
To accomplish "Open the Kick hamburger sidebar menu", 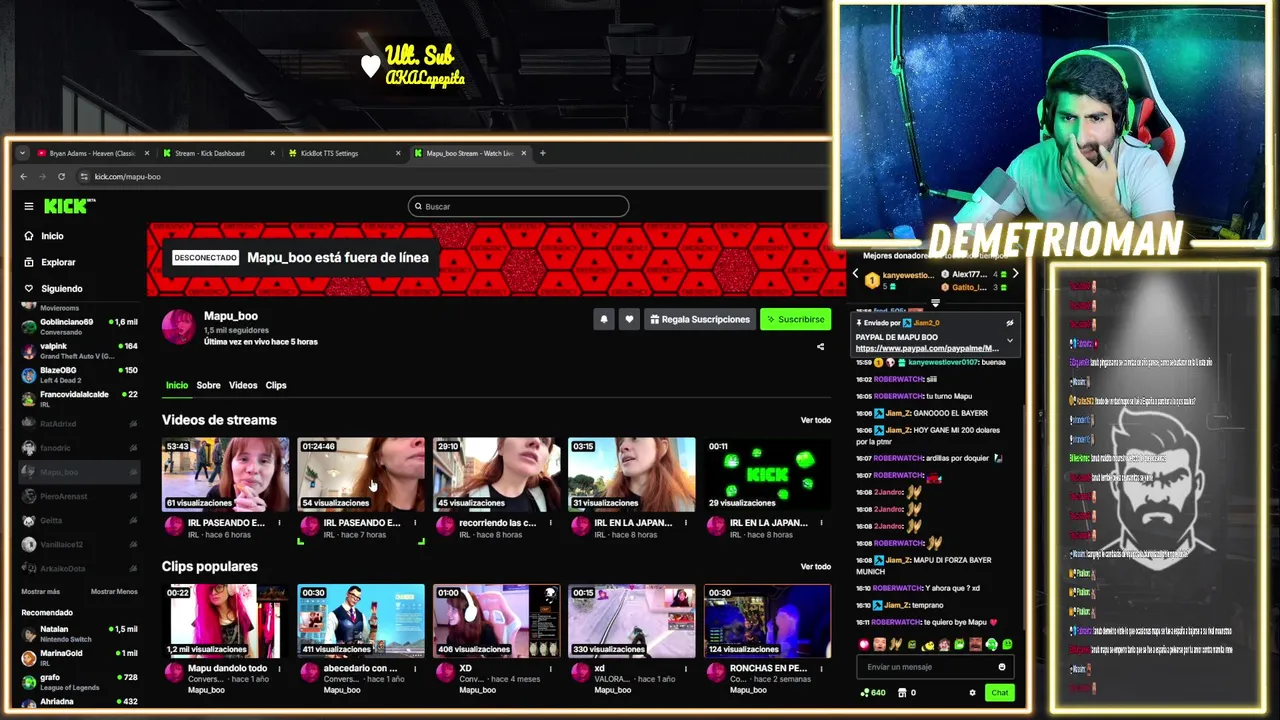I will (29, 206).
